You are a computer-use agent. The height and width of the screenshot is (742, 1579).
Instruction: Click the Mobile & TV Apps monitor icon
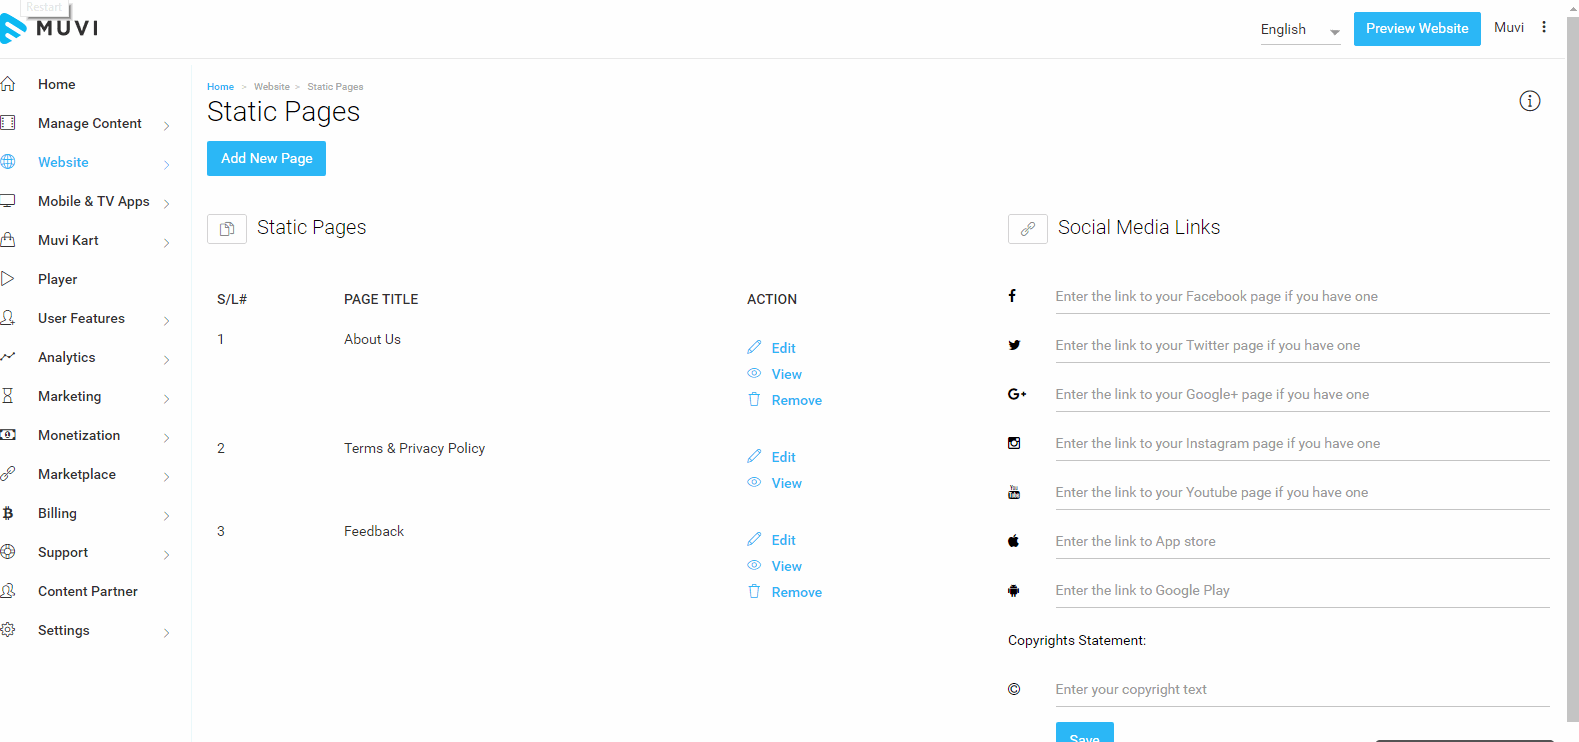point(8,201)
